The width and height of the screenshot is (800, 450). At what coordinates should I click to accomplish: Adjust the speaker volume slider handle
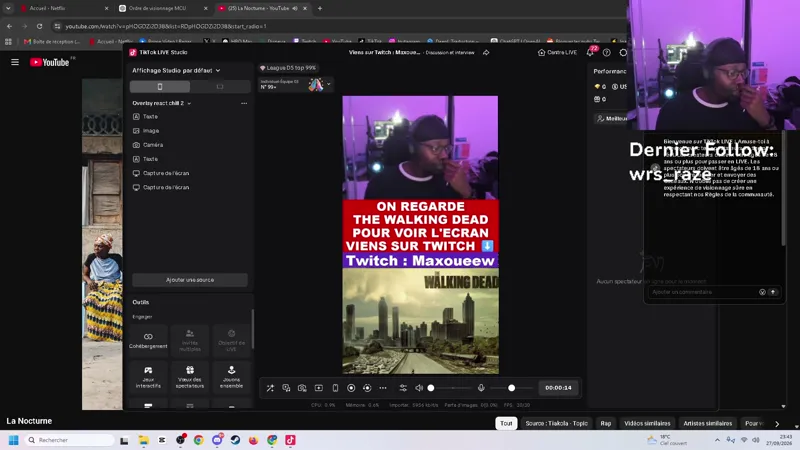[431, 388]
